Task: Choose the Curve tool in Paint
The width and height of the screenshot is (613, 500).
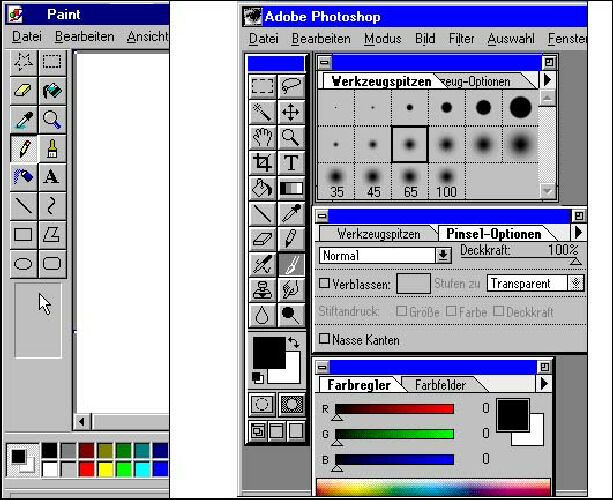Action: point(52,206)
